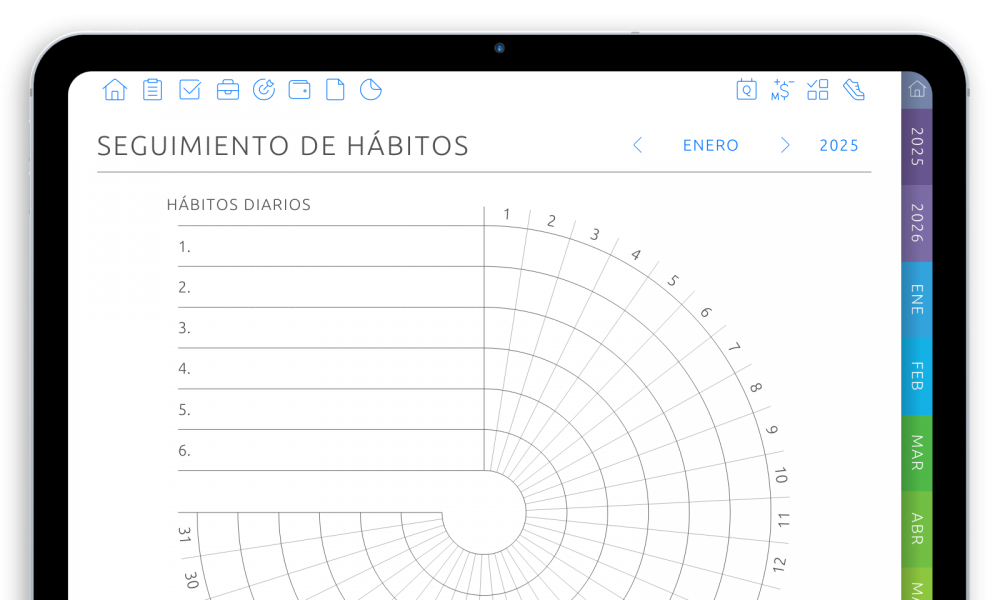Open the checklist grid icon
The height and width of the screenshot is (600, 1000).
[x=818, y=90]
